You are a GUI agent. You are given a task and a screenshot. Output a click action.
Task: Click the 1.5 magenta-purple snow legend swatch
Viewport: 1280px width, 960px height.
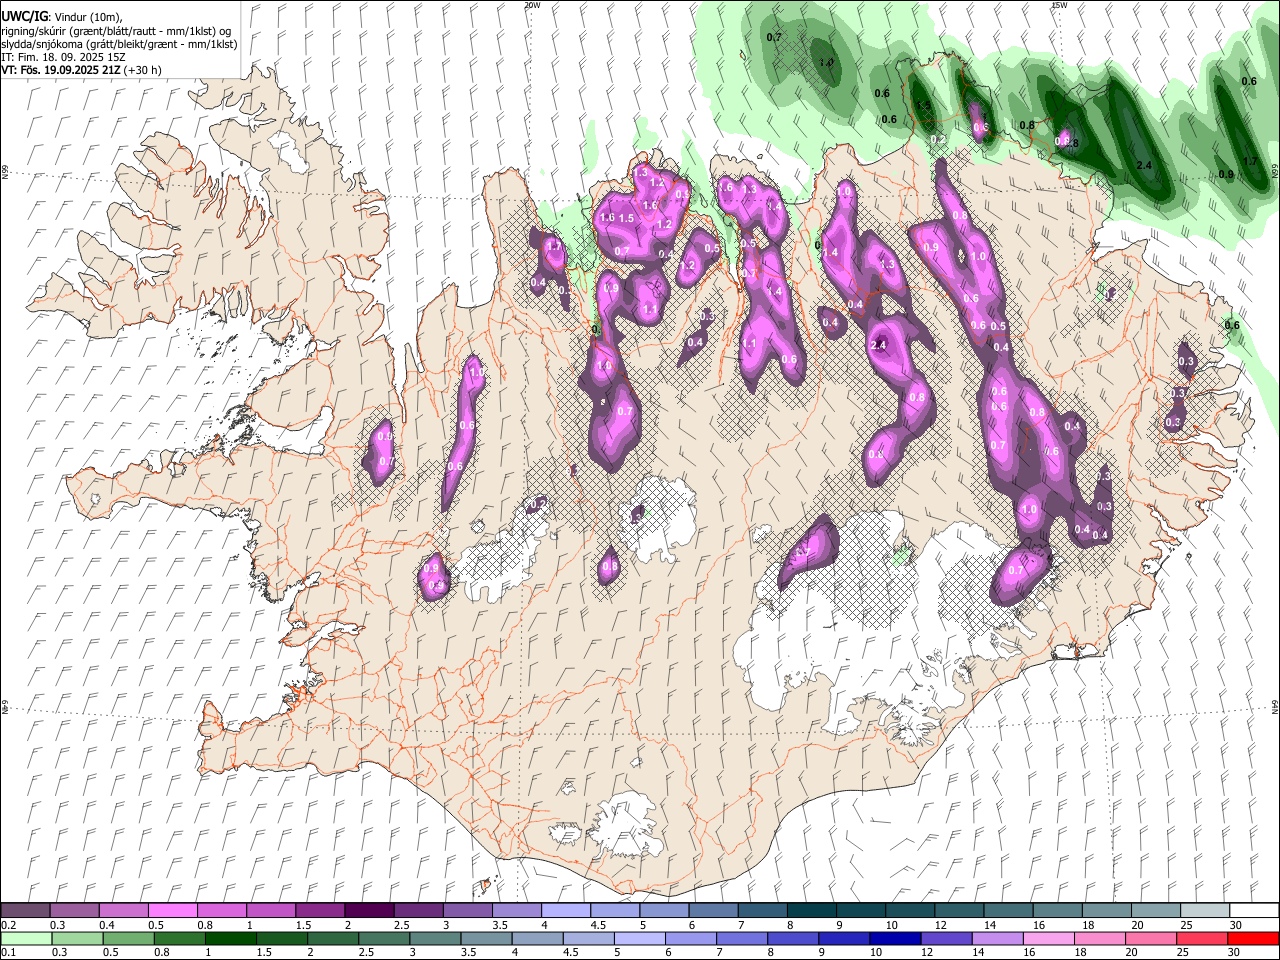point(319,911)
